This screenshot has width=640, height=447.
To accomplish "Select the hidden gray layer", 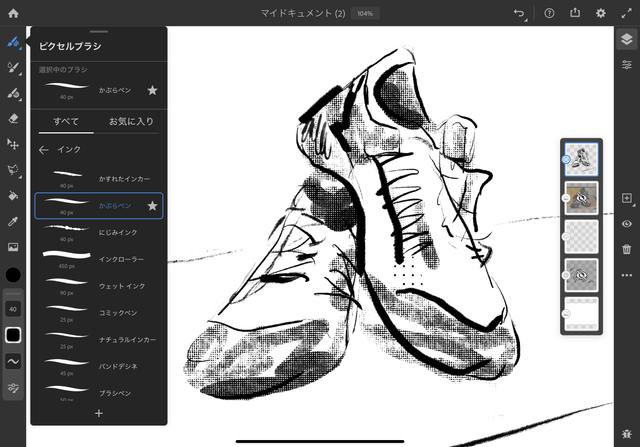I will [x=581, y=275].
